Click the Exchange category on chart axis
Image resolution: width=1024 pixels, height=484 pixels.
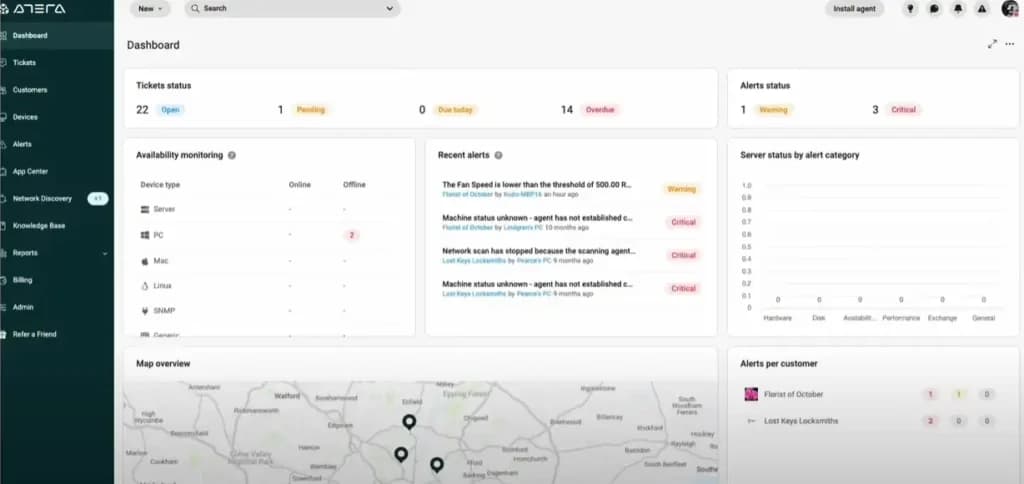[942, 318]
